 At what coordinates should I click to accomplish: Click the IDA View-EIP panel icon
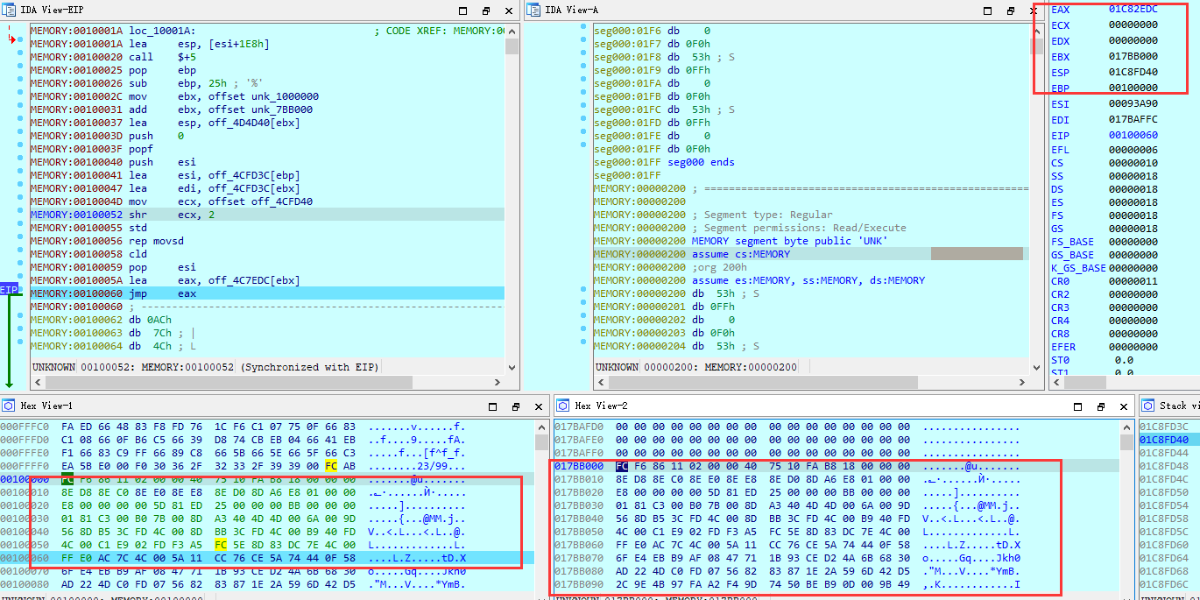click(x=7, y=10)
